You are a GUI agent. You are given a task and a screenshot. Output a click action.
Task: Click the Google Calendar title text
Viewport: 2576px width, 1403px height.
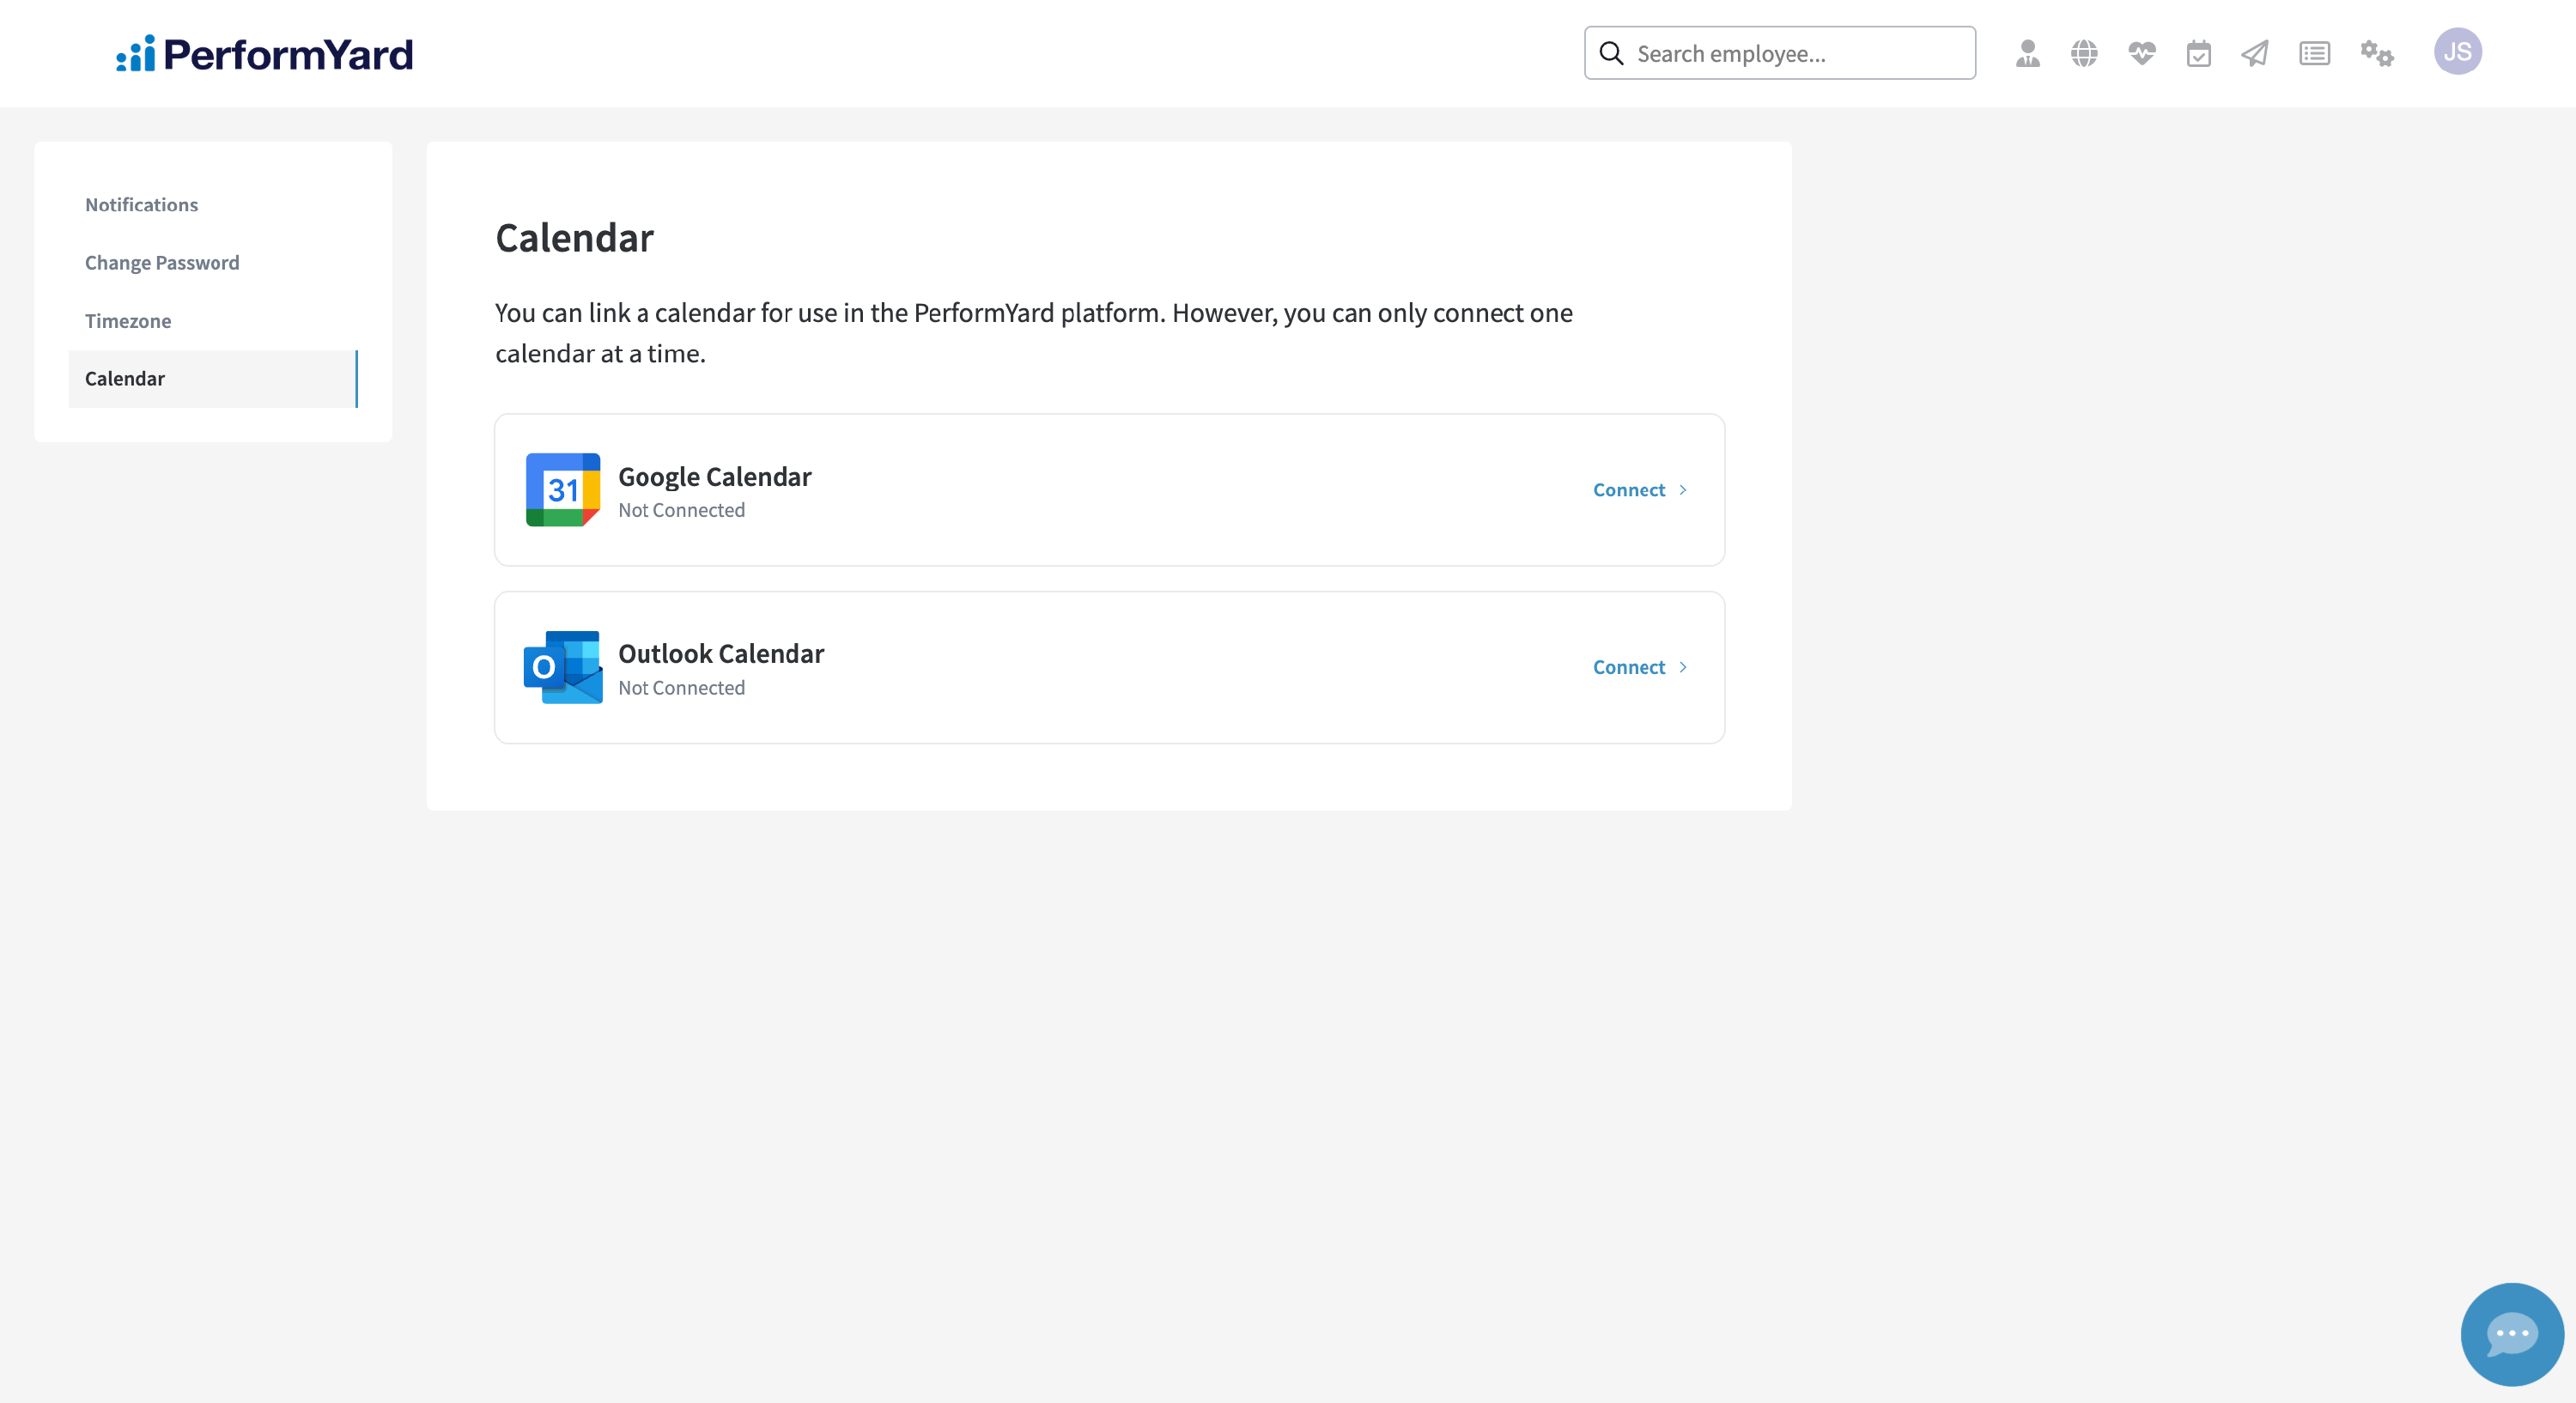coord(715,477)
